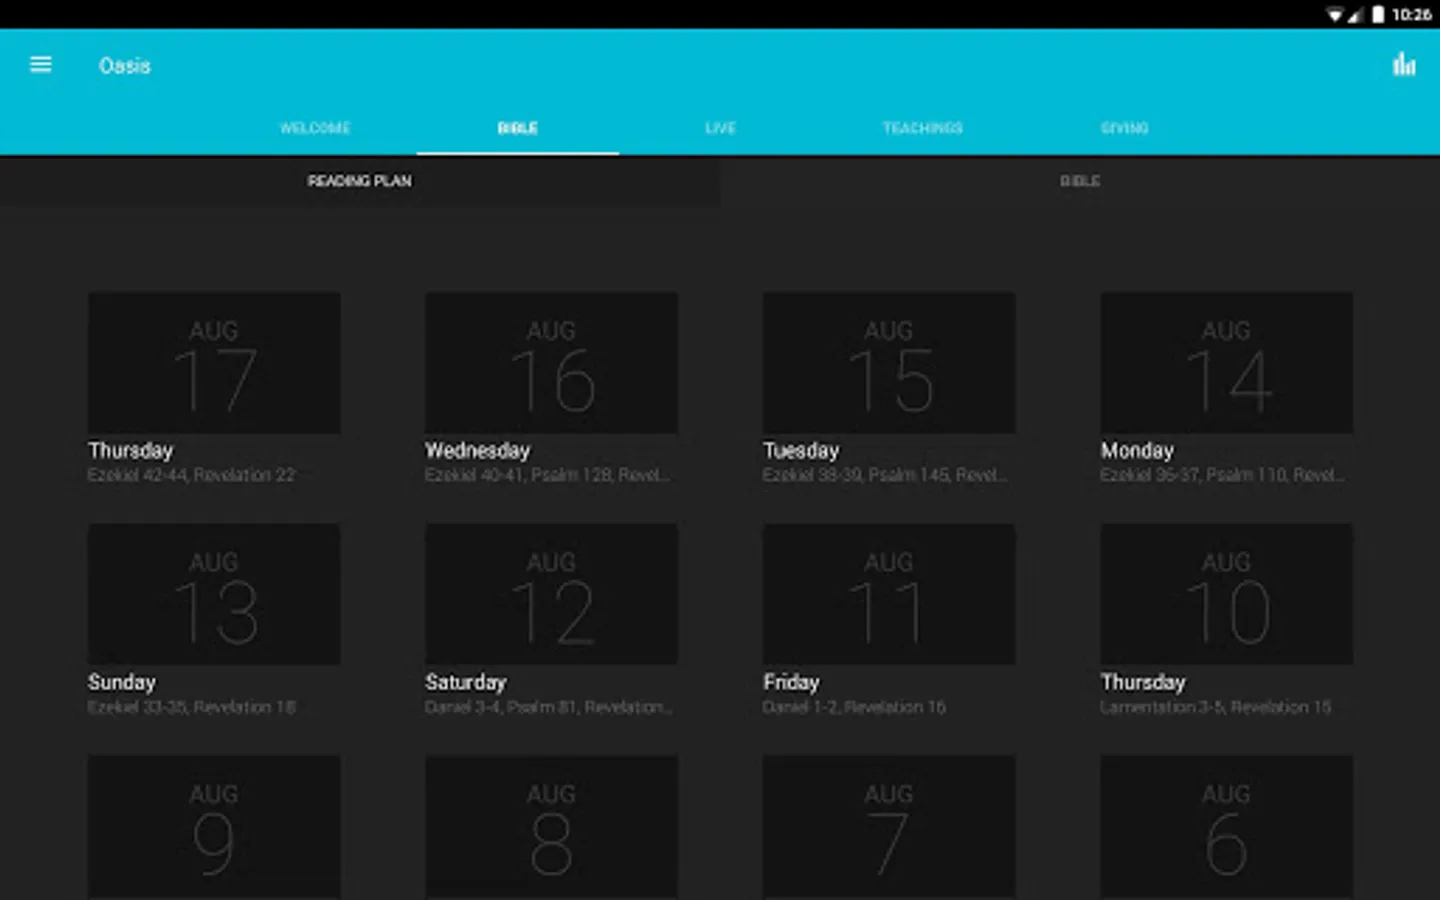Open the Aug 9 reading card

pos(214,827)
